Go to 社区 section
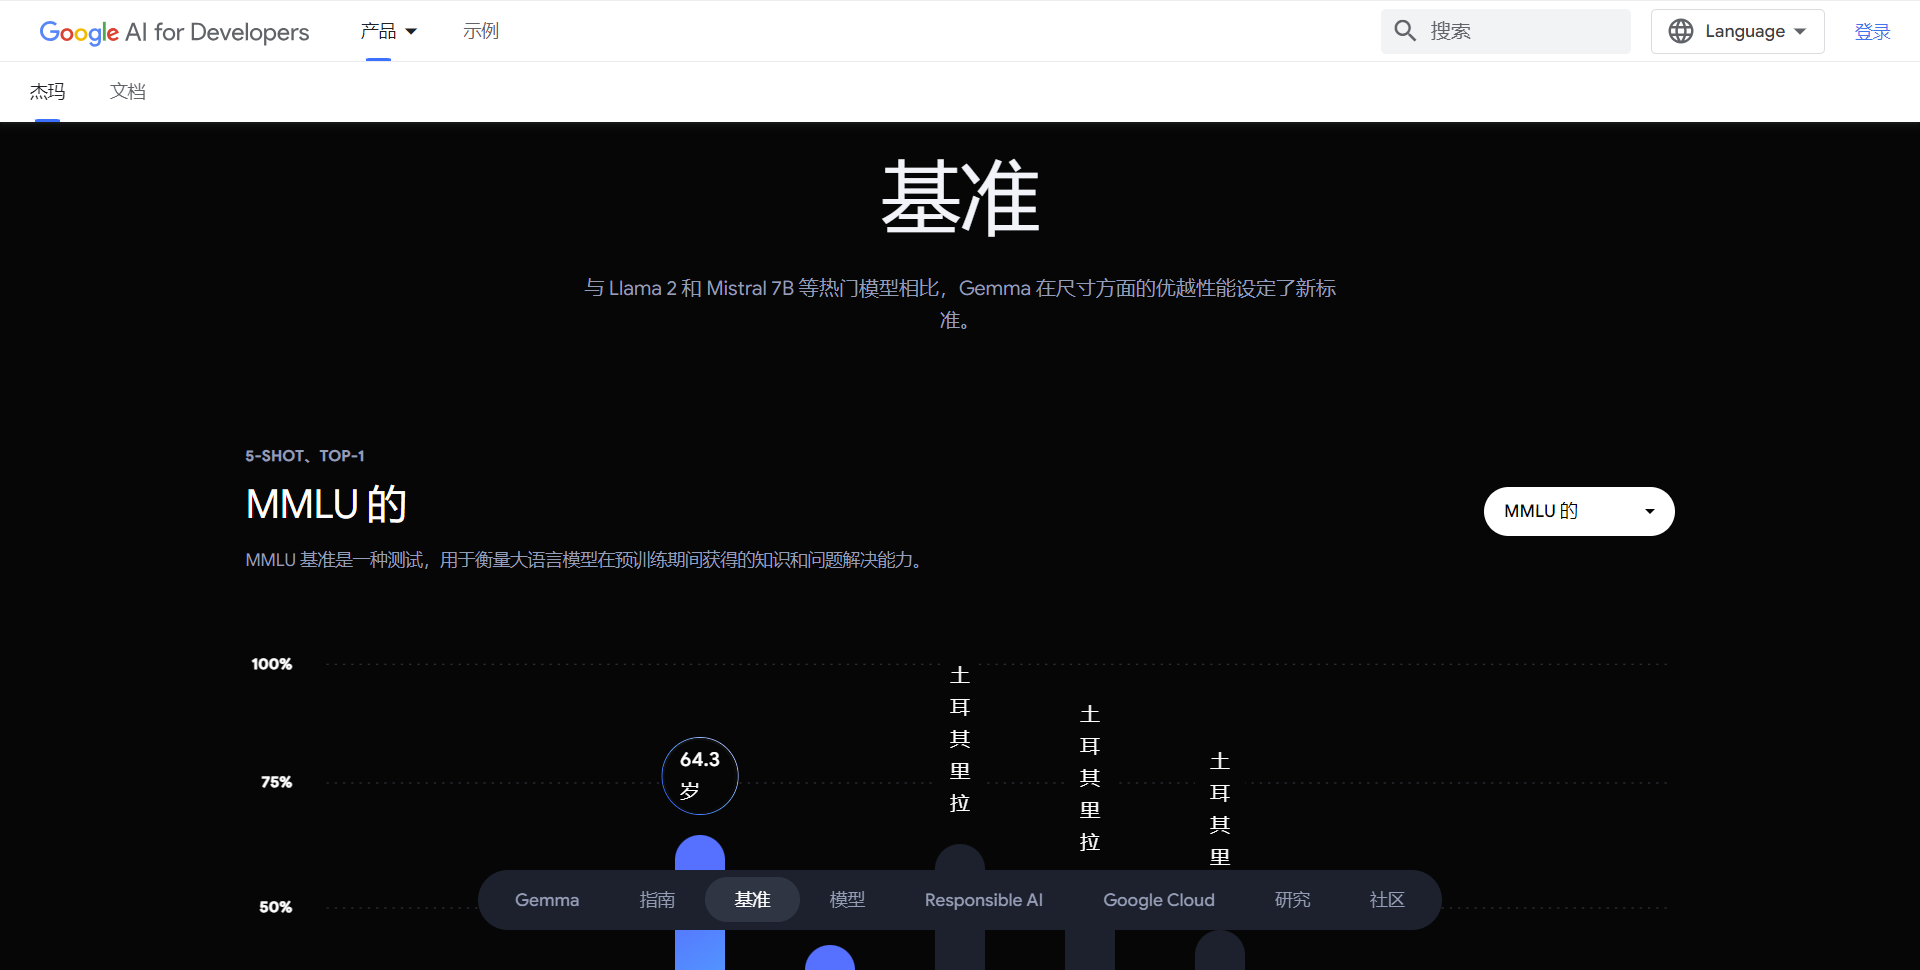 click(1387, 900)
